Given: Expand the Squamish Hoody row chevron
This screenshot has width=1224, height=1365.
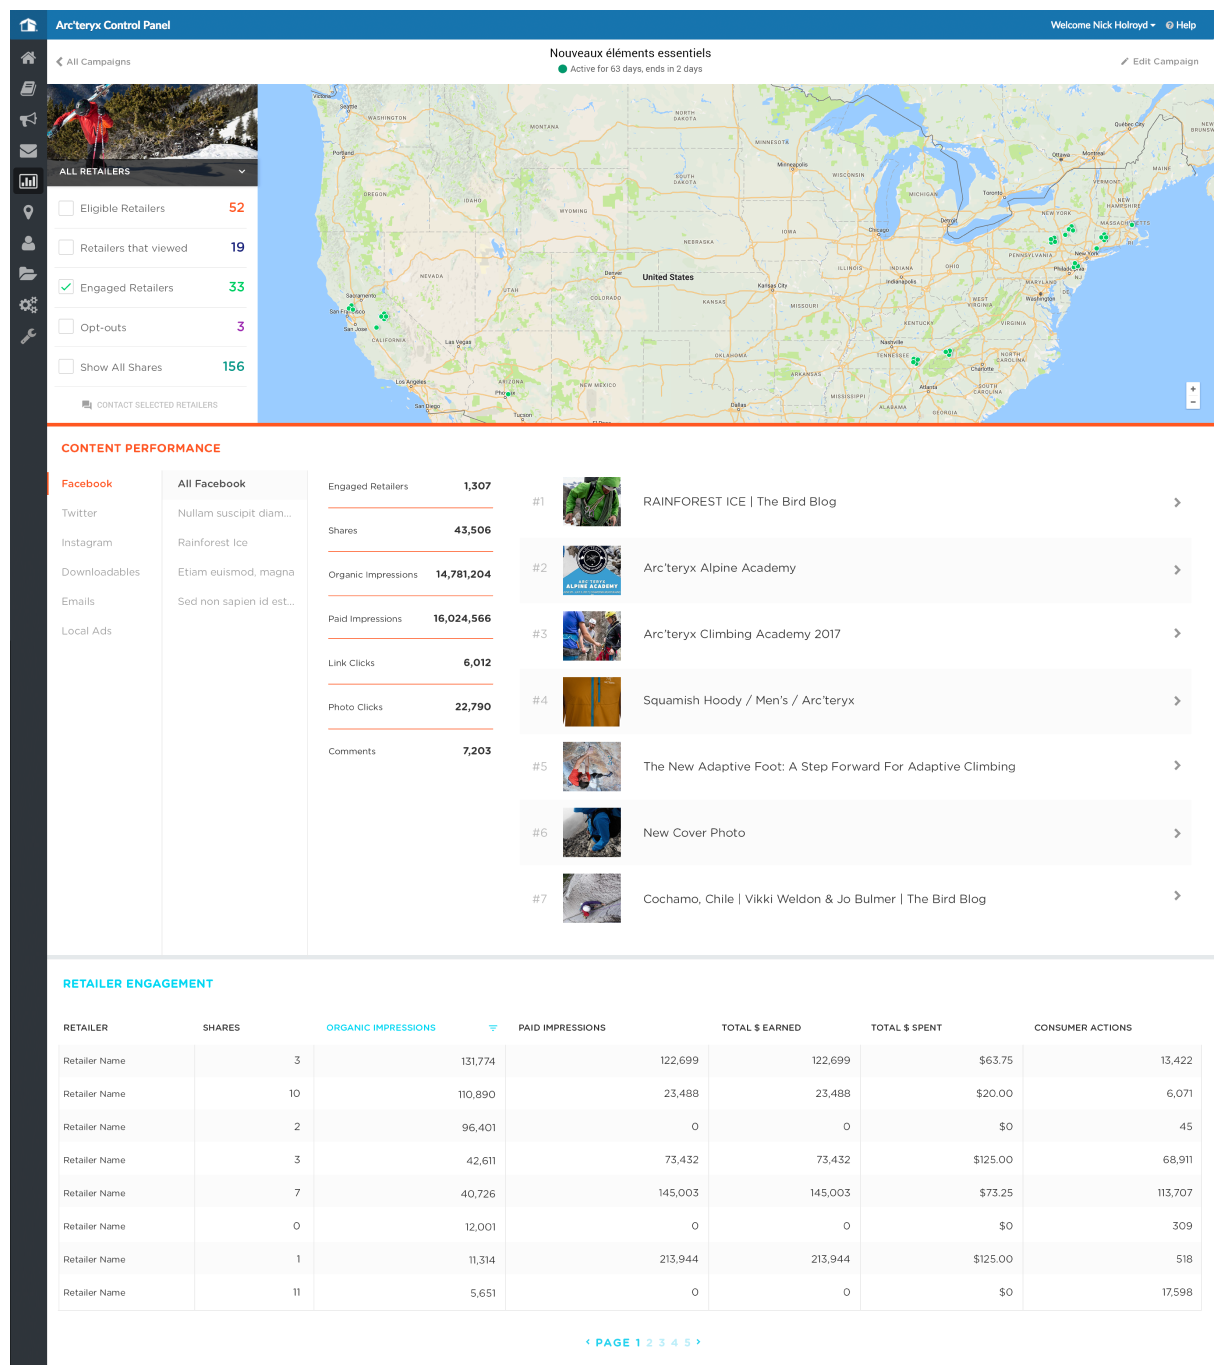Looking at the screenshot, I should click(1177, 701).
